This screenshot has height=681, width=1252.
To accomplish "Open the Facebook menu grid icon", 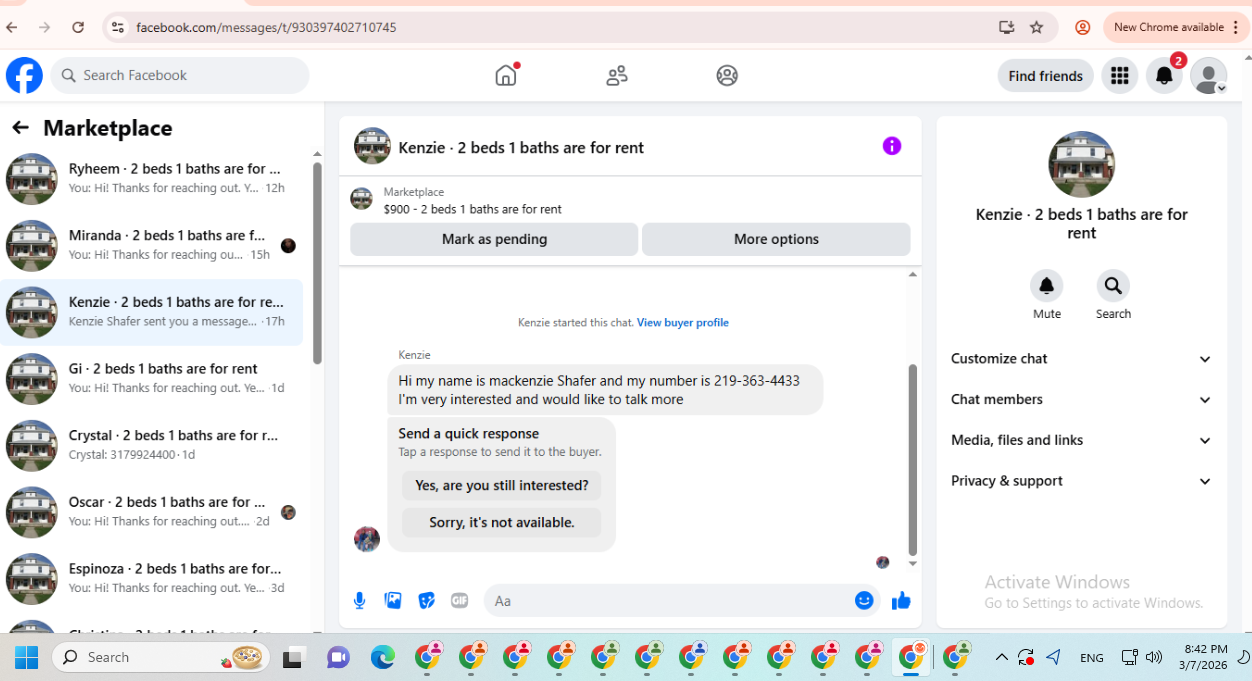I will tap(1120, 75).
